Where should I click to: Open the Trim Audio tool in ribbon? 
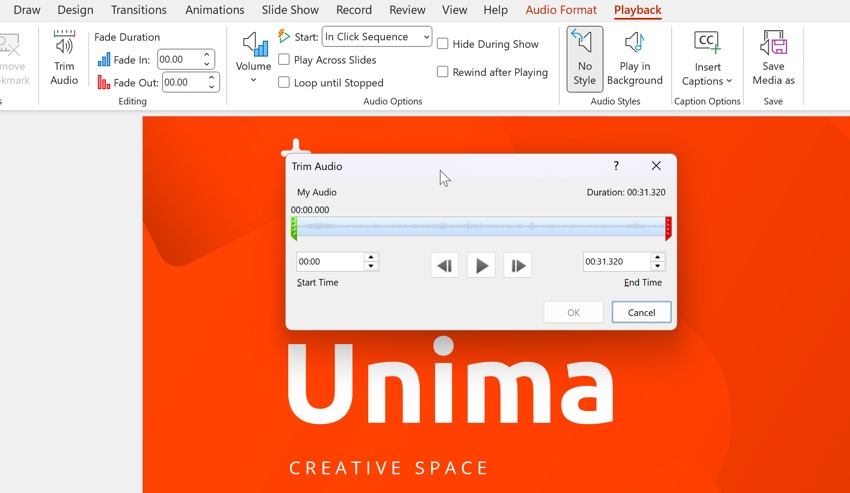(x=64, y=58)
